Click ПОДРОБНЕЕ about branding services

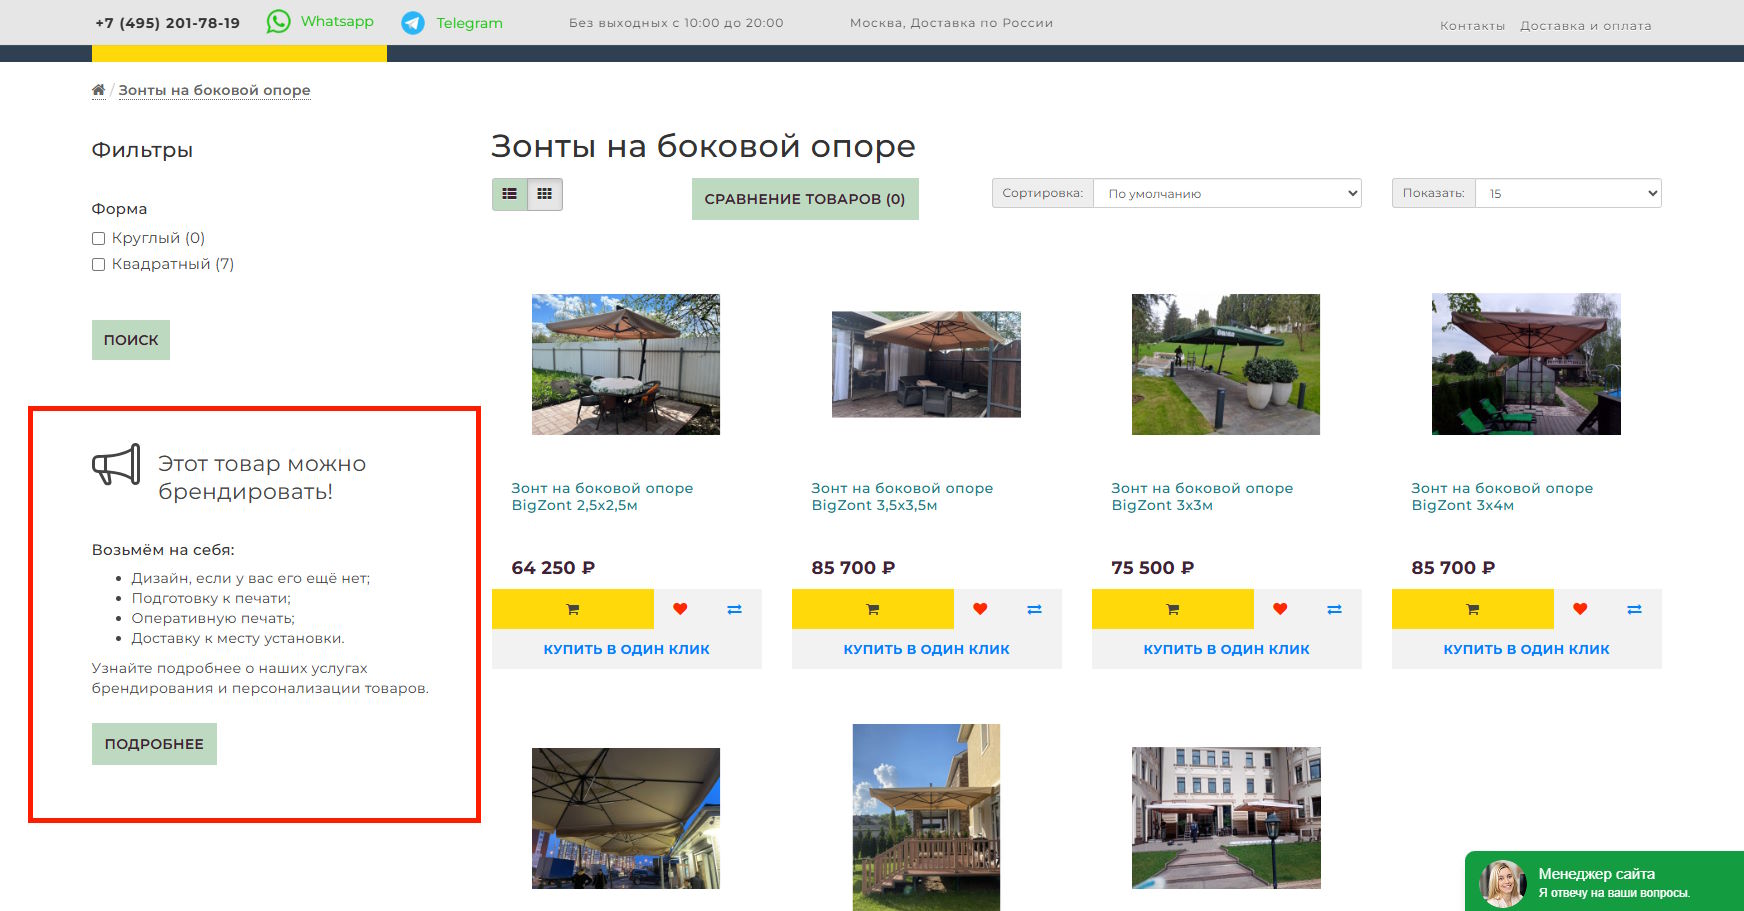click(x=154, y=744)
